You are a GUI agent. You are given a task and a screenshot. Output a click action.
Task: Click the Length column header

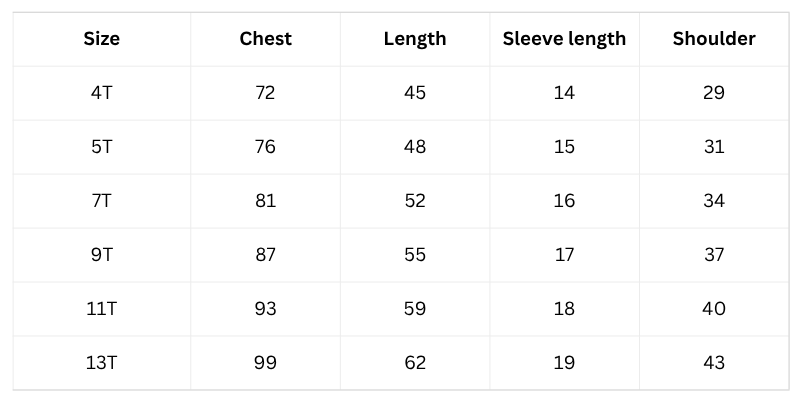[415, 39]
